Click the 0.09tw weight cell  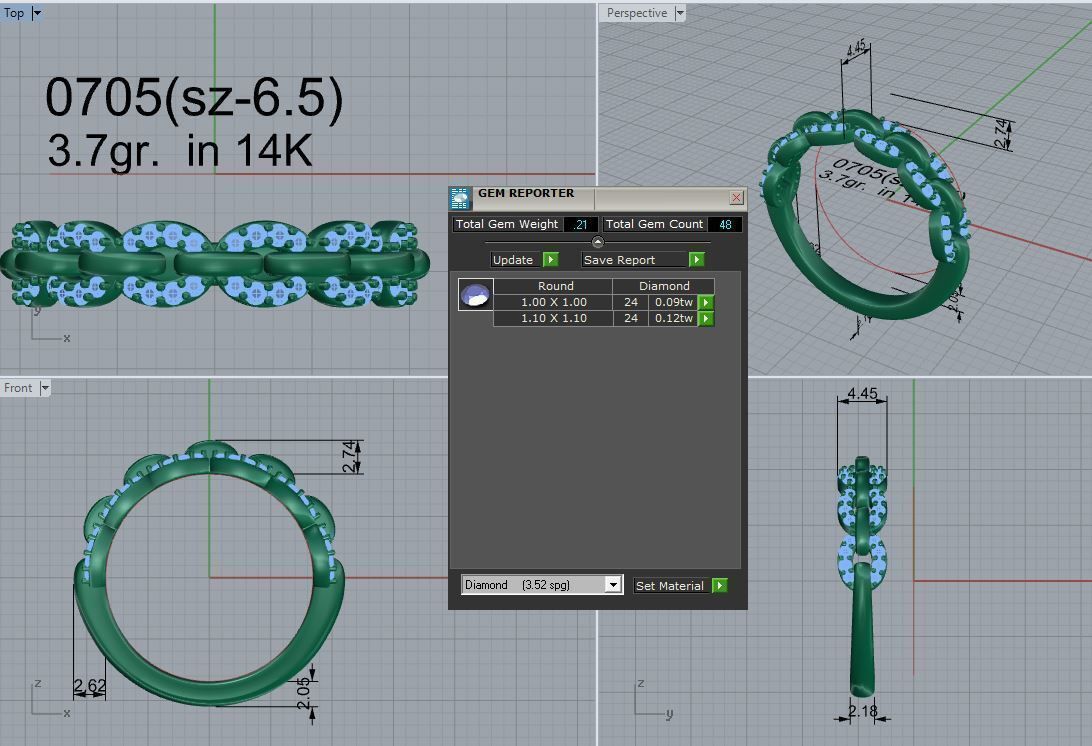pos(673,302)
